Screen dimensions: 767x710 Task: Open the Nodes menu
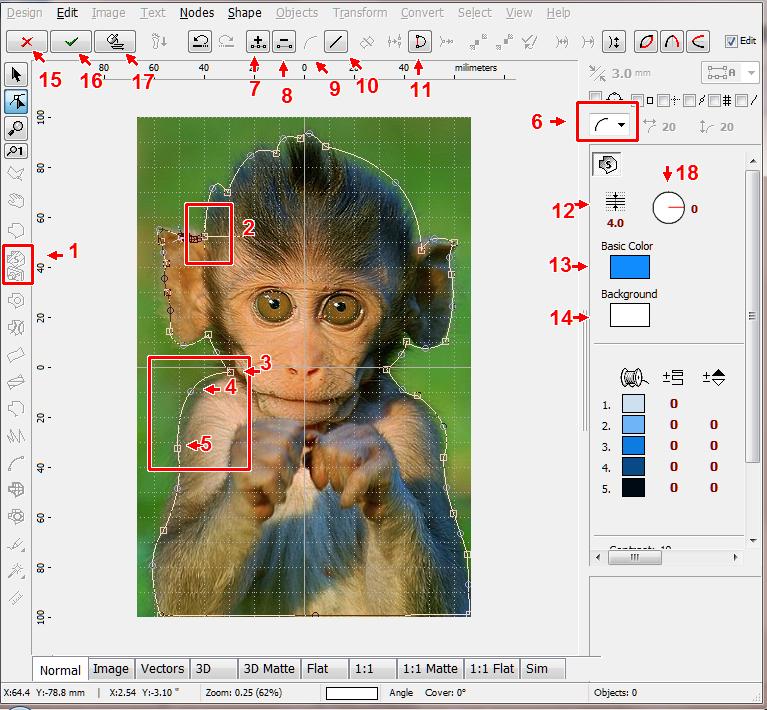[x=196, y=13]
